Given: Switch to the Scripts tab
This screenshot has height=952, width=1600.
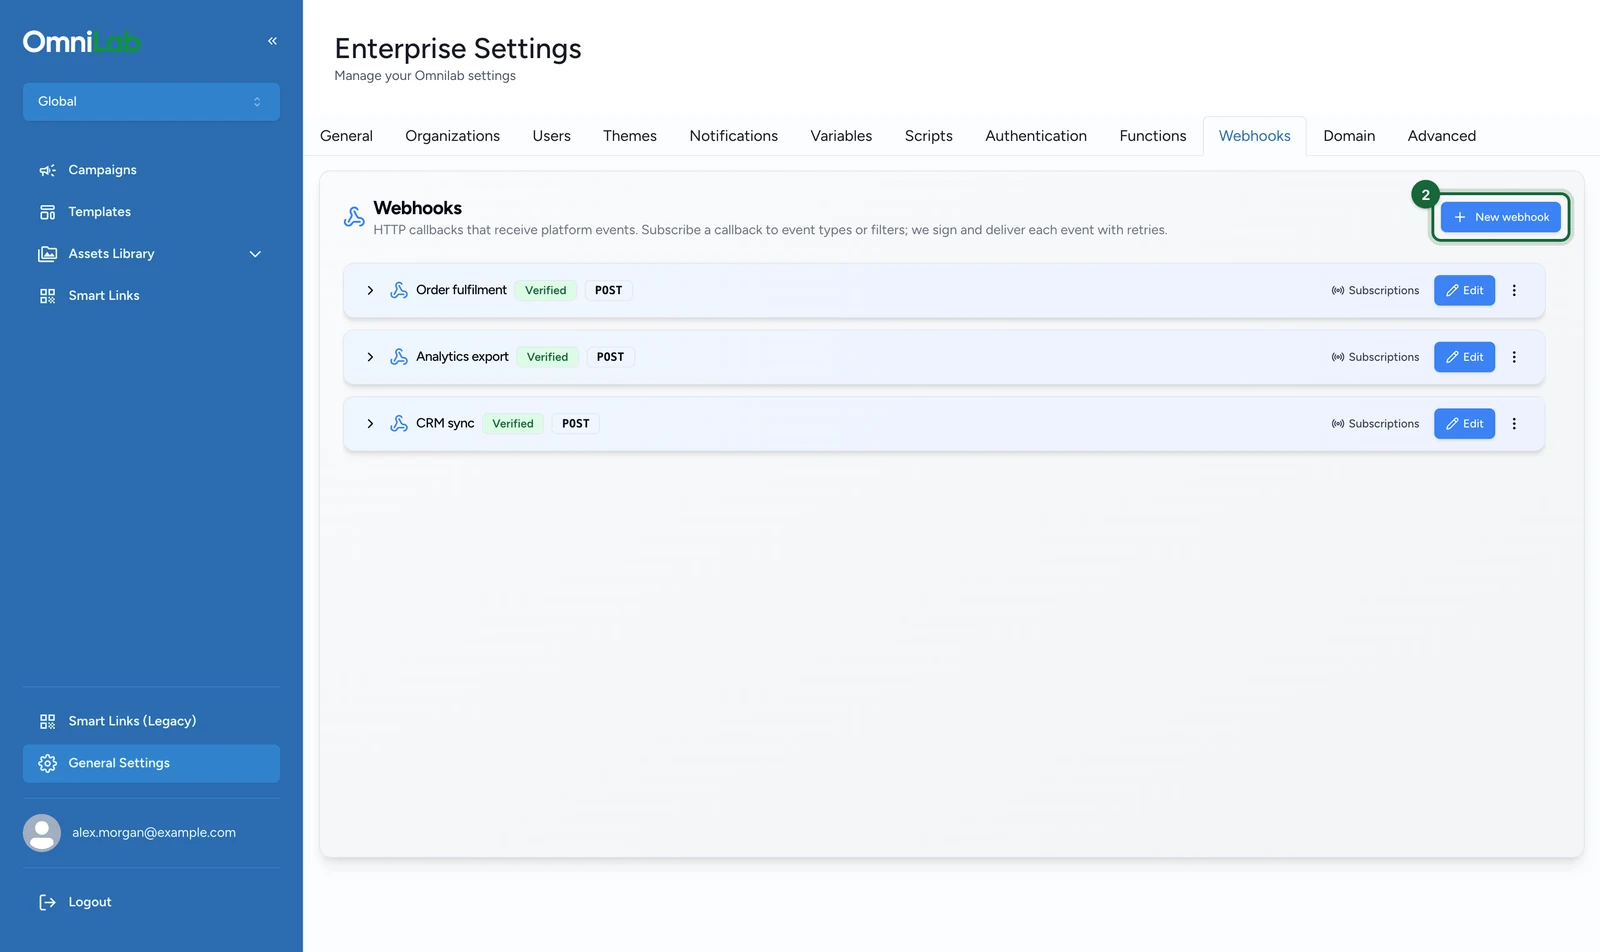Looking at the screenshot, I should coord(929,136).
